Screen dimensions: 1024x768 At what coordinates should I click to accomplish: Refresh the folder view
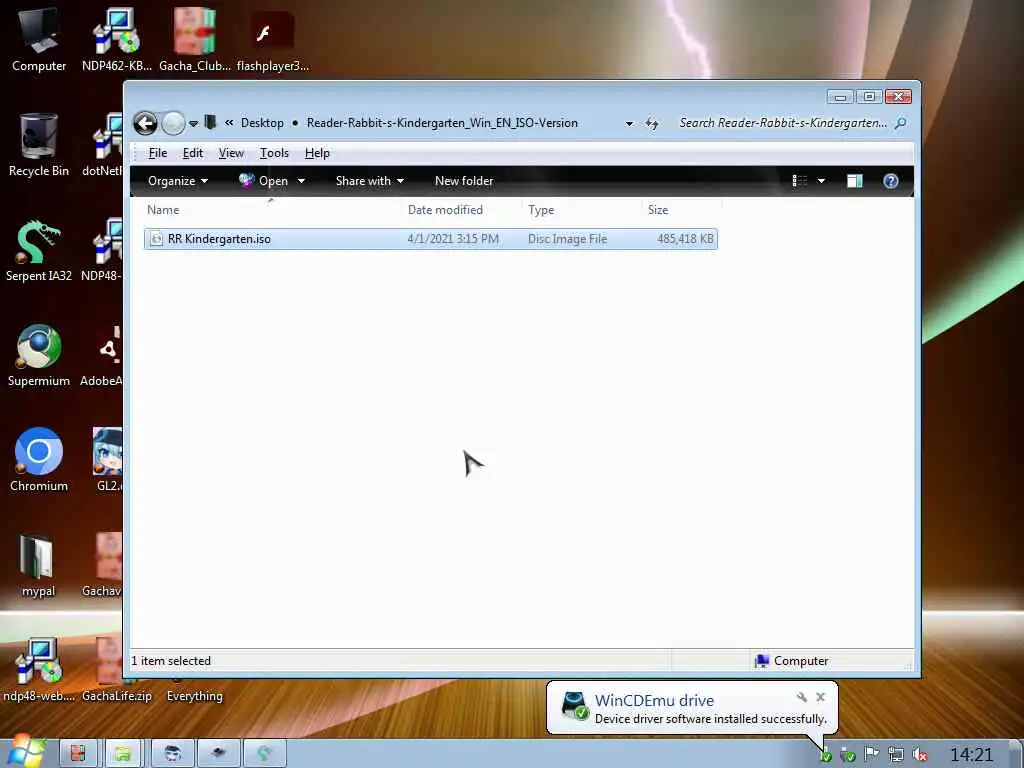[652, 123]
